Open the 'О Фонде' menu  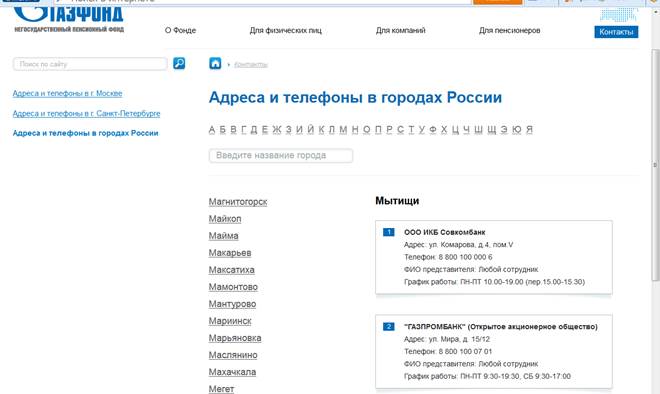point(180,30)
